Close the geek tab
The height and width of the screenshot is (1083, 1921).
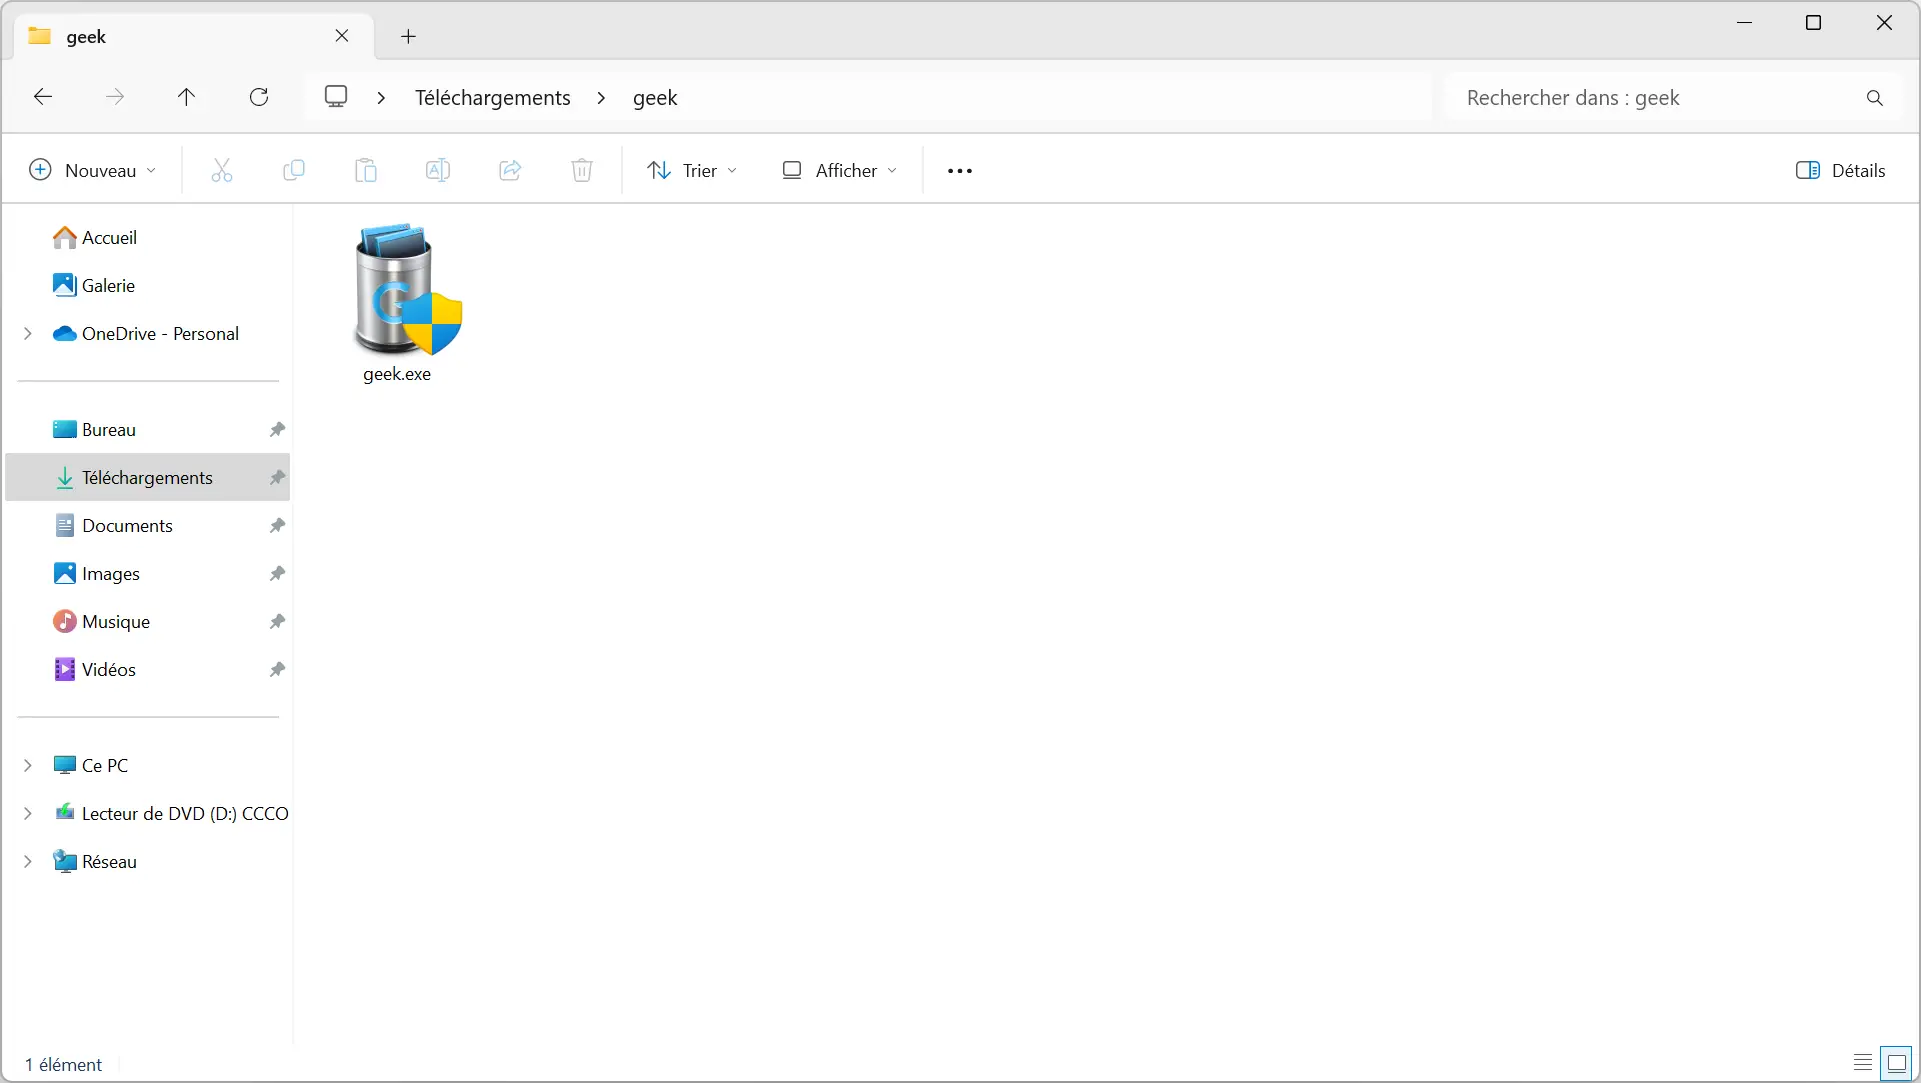click(x=342, y=36)
